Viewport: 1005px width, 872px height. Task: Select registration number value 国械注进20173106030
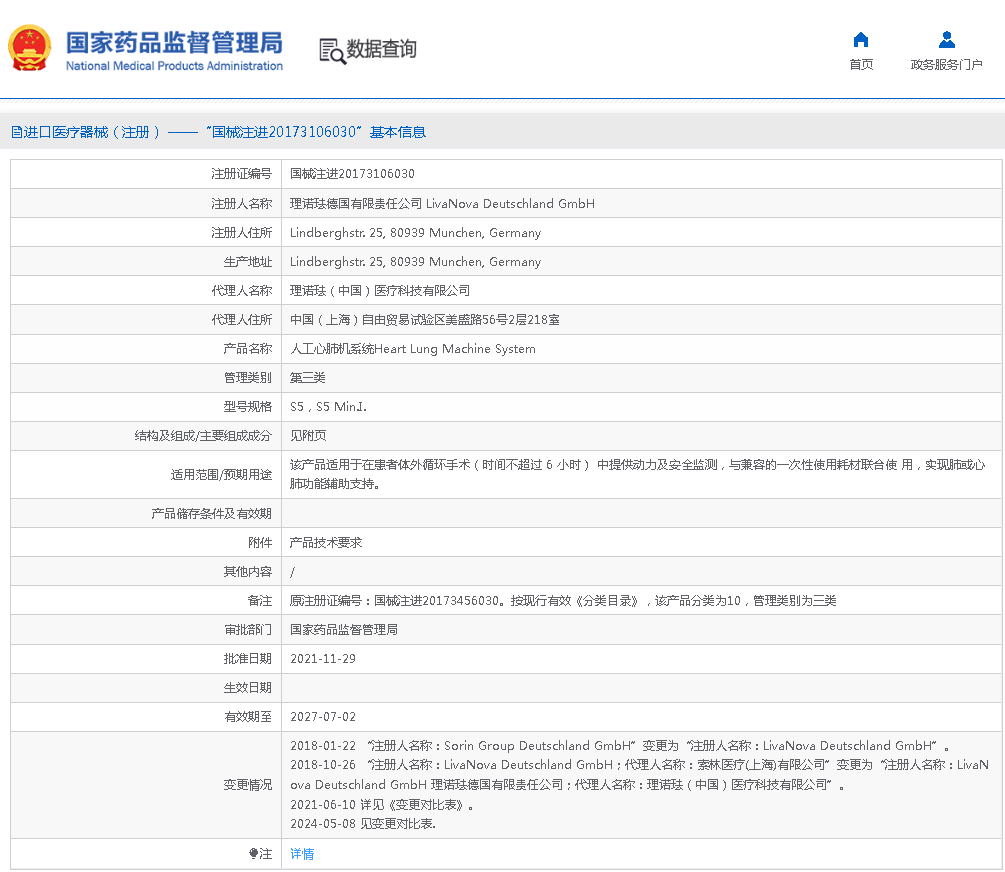pyautogui.click(x=352, y=174)
